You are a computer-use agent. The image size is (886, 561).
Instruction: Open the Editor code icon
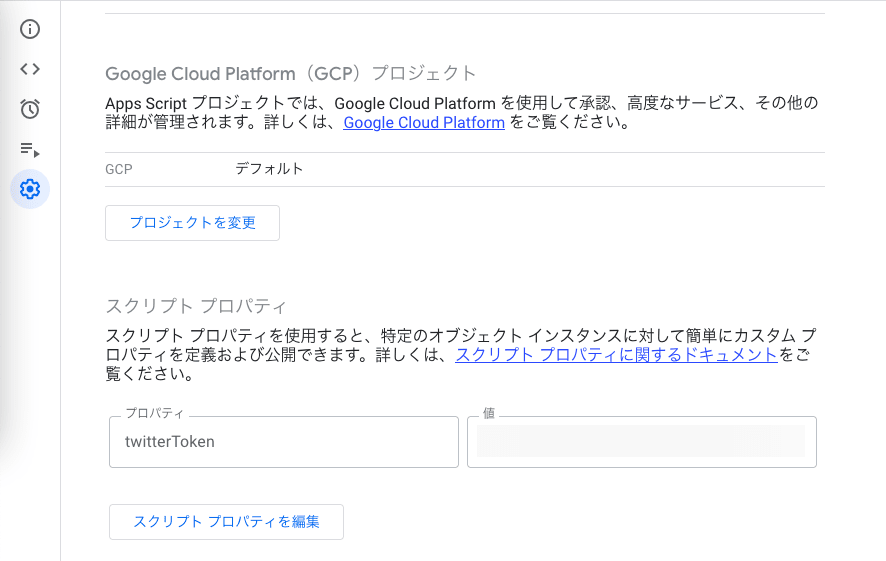click(30, 69)
